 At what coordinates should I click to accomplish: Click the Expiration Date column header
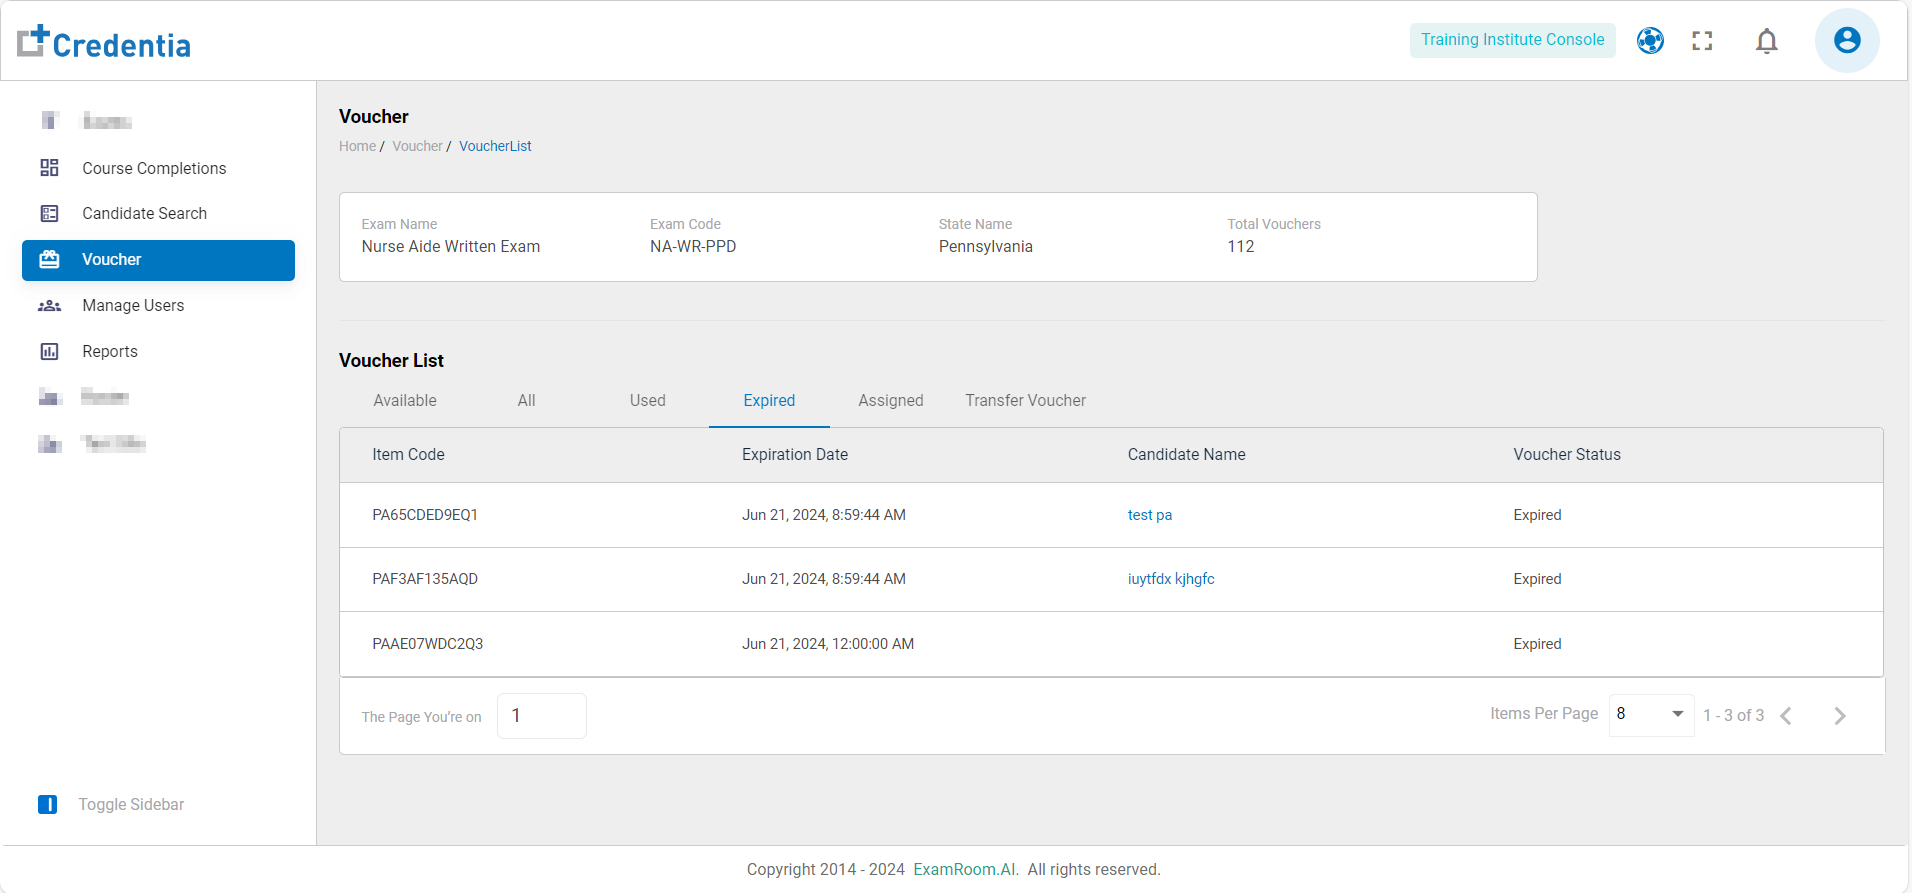coord(795,455)
